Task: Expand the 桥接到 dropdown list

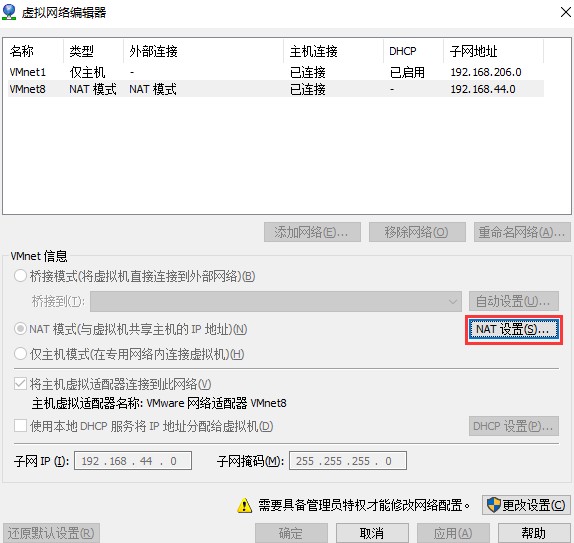Action: [x=276, y=301]
